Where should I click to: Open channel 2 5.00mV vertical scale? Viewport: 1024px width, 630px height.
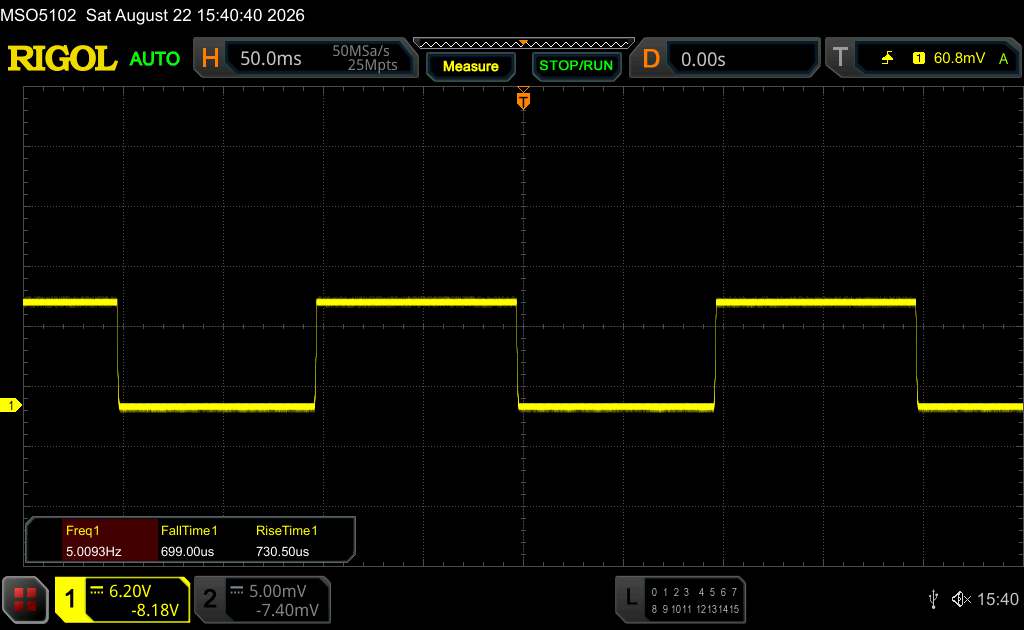click(x=278, y=591)
